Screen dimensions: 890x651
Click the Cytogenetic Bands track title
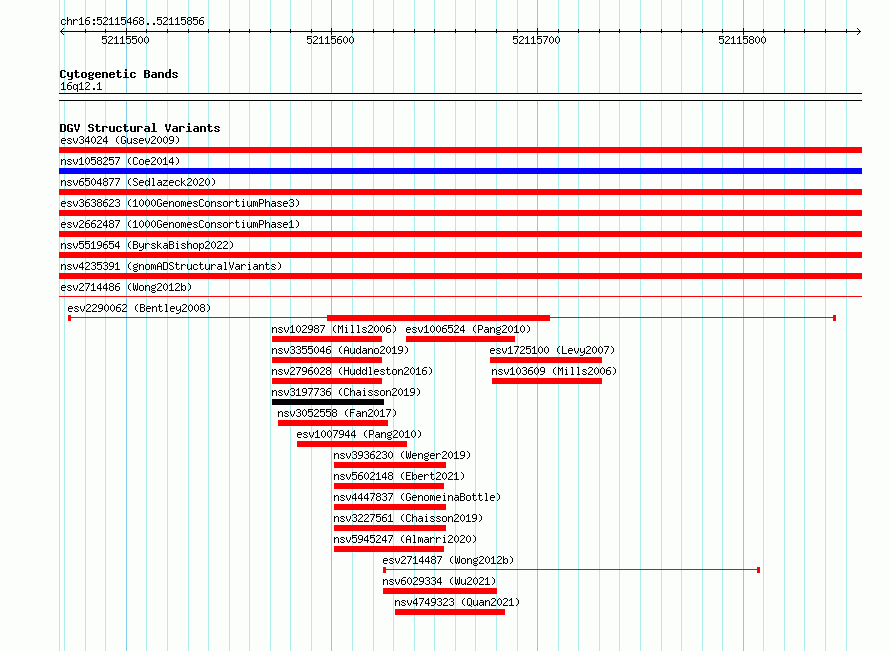pos(119,74)
